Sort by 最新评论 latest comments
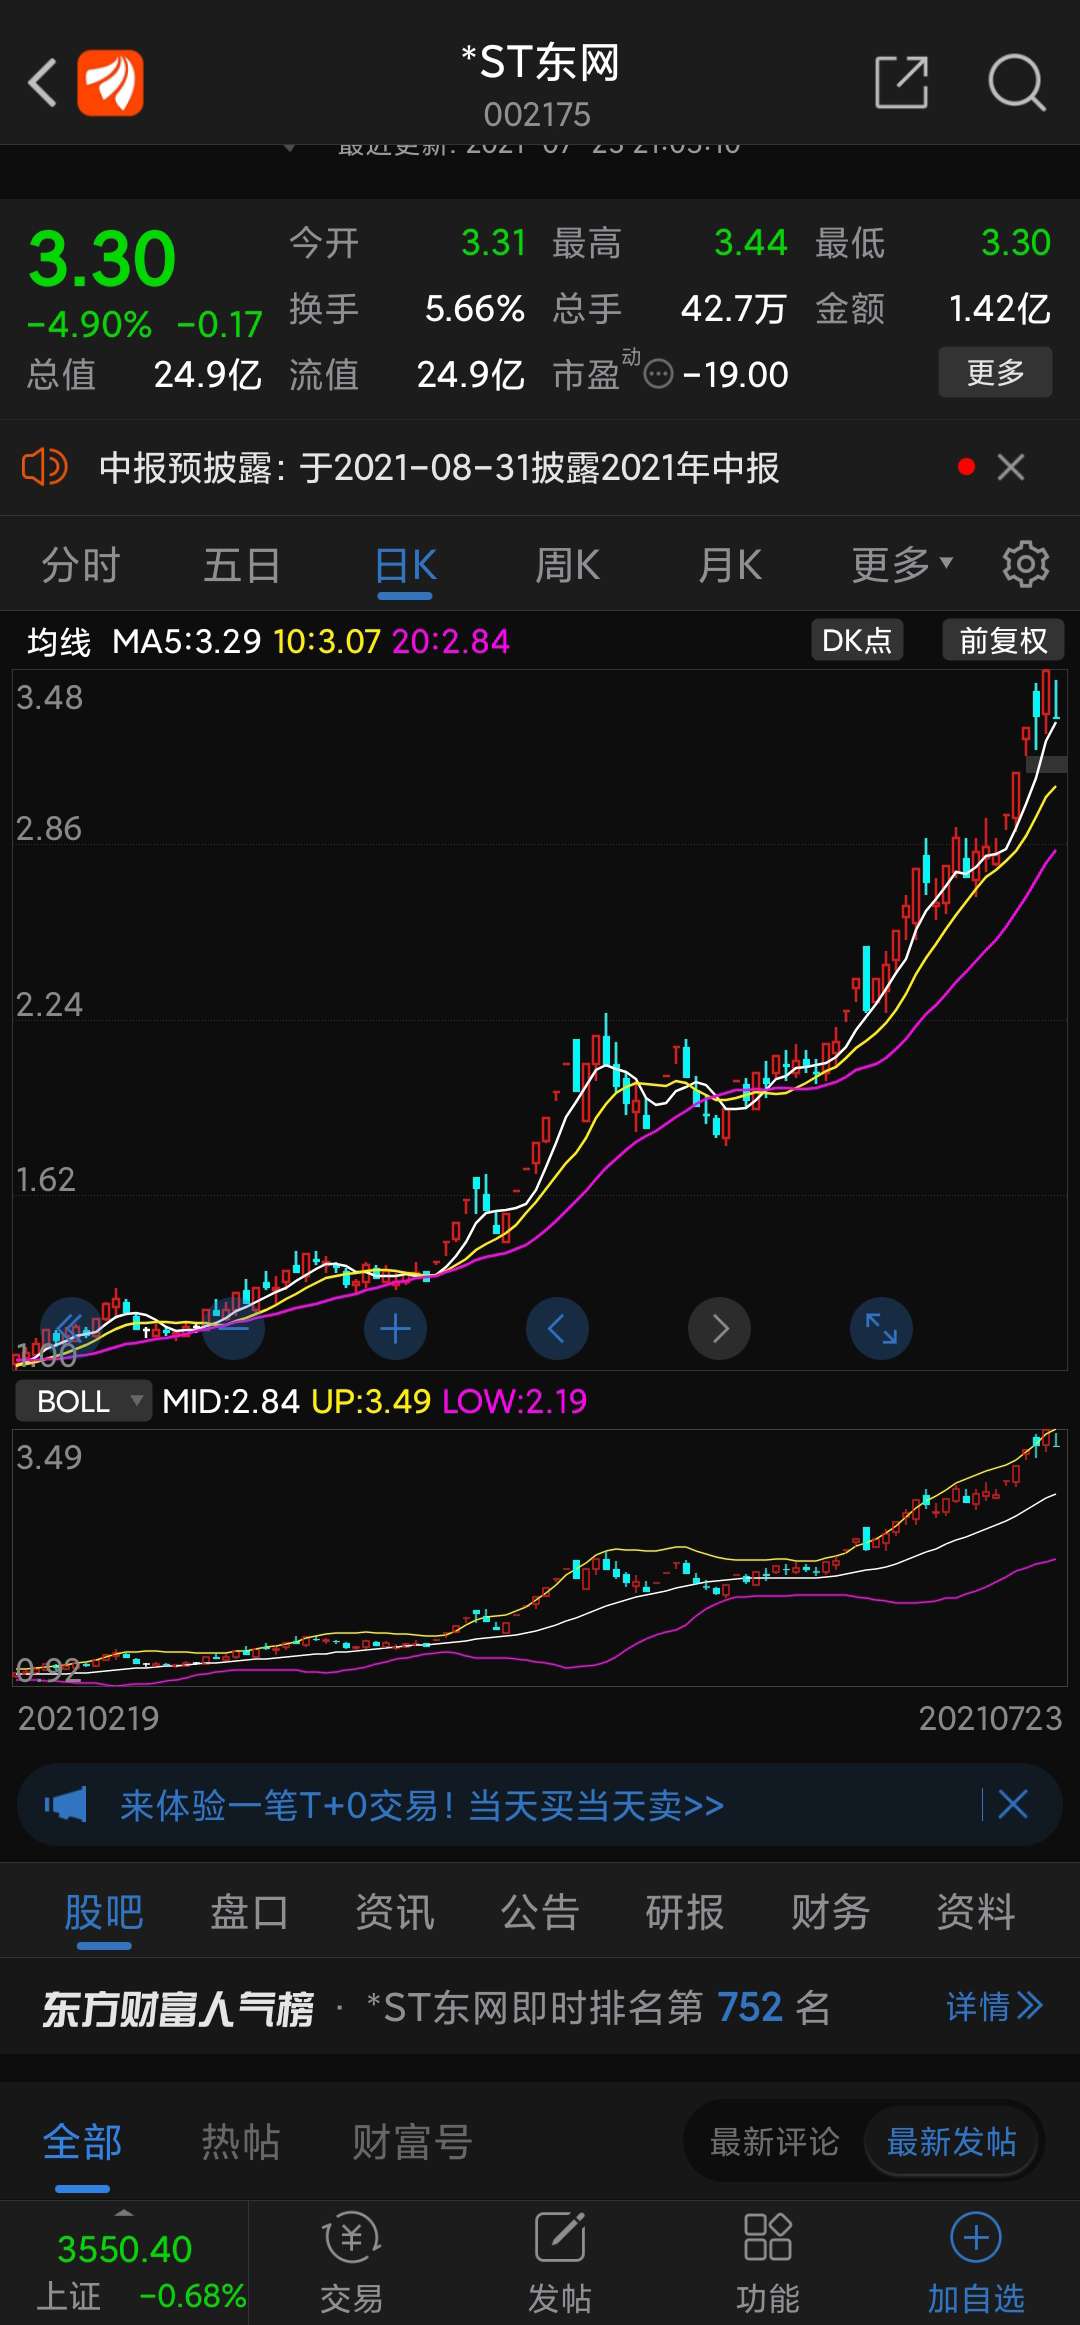The image size is (1080, 2325). point(774,2142)
